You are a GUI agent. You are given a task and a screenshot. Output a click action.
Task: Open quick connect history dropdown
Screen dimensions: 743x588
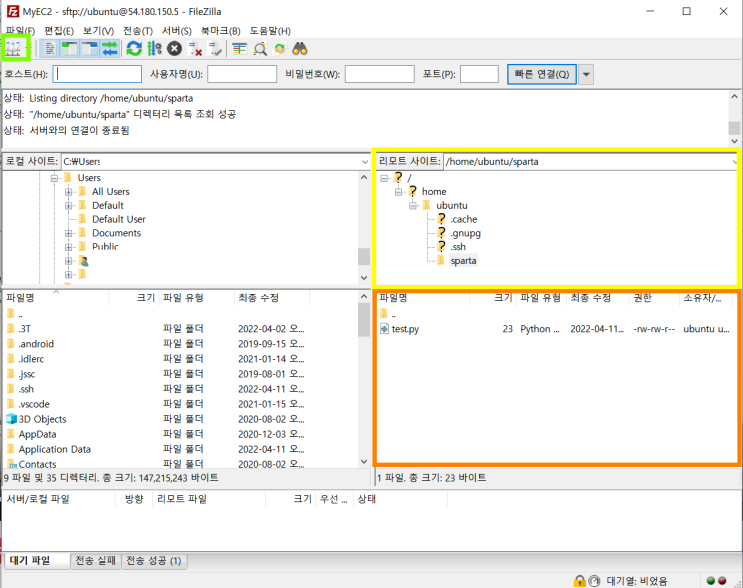586,74
